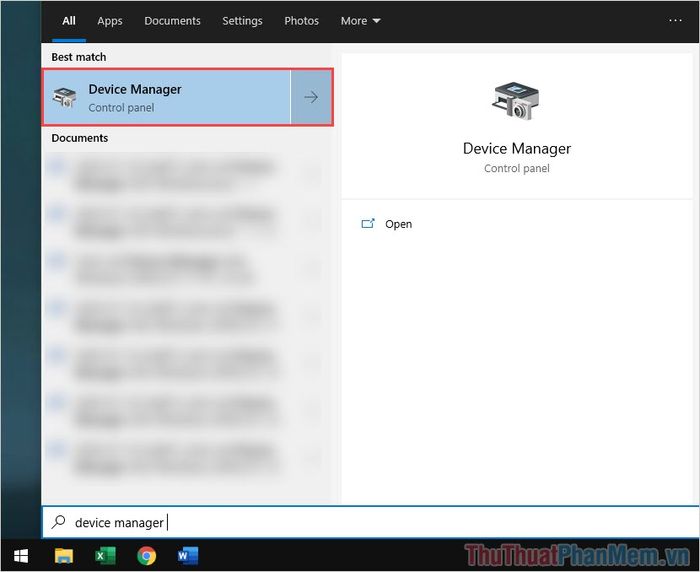Viewport: 700px width, 572px height.
Task: Open the Windows Start menu button
Action: coord(20,555)
